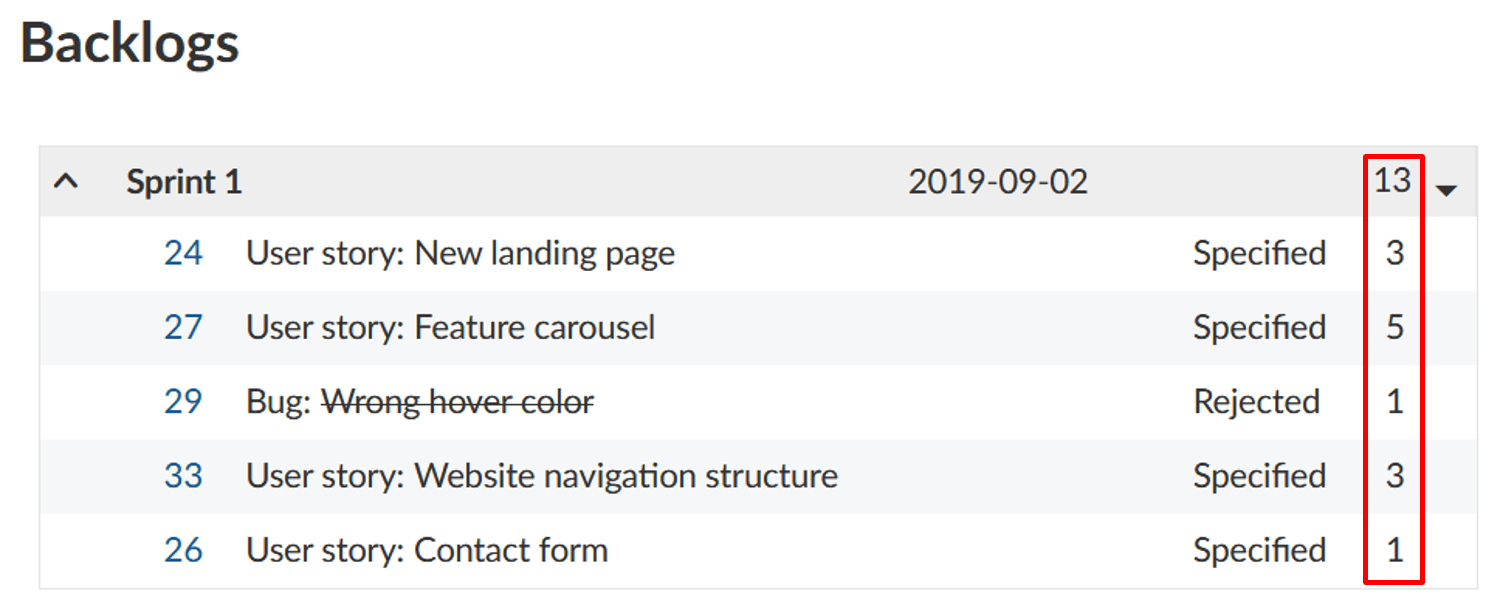
Task: Click the Sprint 1 title label
Action: coord(184,182)
